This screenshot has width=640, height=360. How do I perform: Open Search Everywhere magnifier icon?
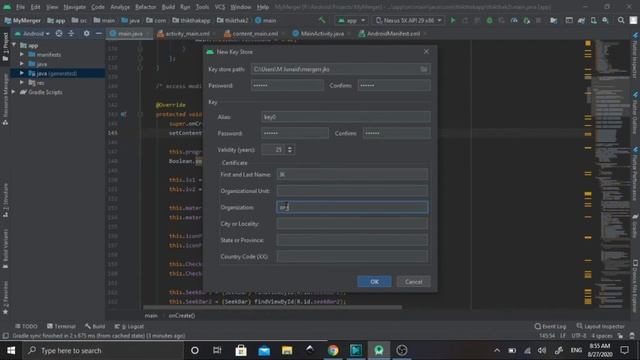pos(621,20)
